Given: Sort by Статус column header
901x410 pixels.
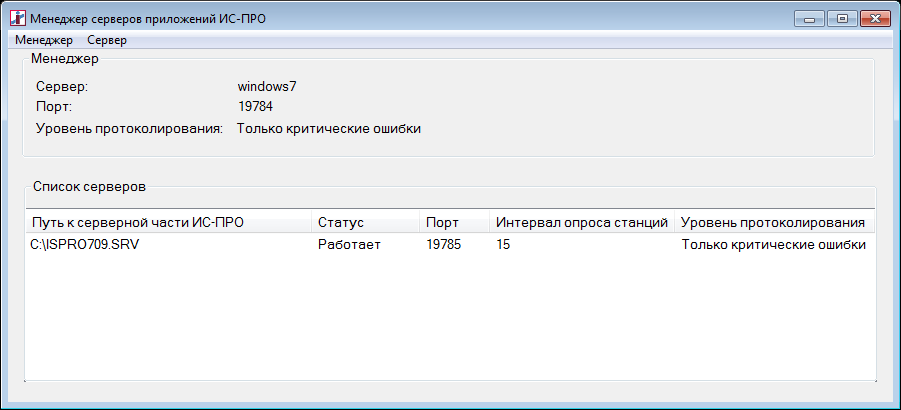Looking at the screenshot, I should pyautogui.click(x=365, y=222).
